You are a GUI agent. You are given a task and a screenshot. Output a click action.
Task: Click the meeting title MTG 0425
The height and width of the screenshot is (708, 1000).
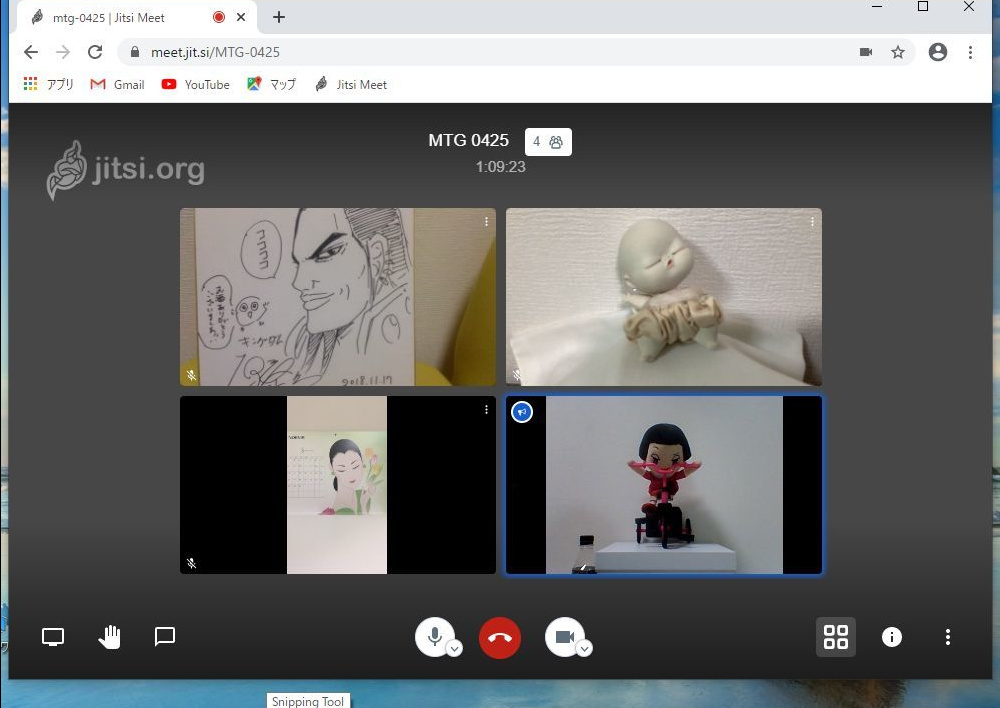click(x=469, y=140)
